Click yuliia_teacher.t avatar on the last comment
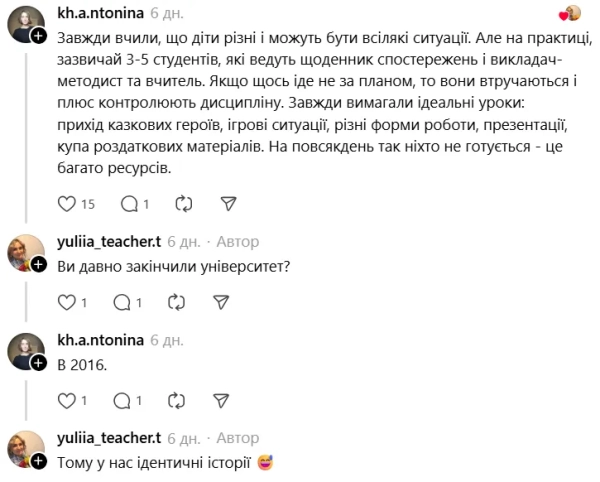The image size is (600, 482). [x=24, y=449]
